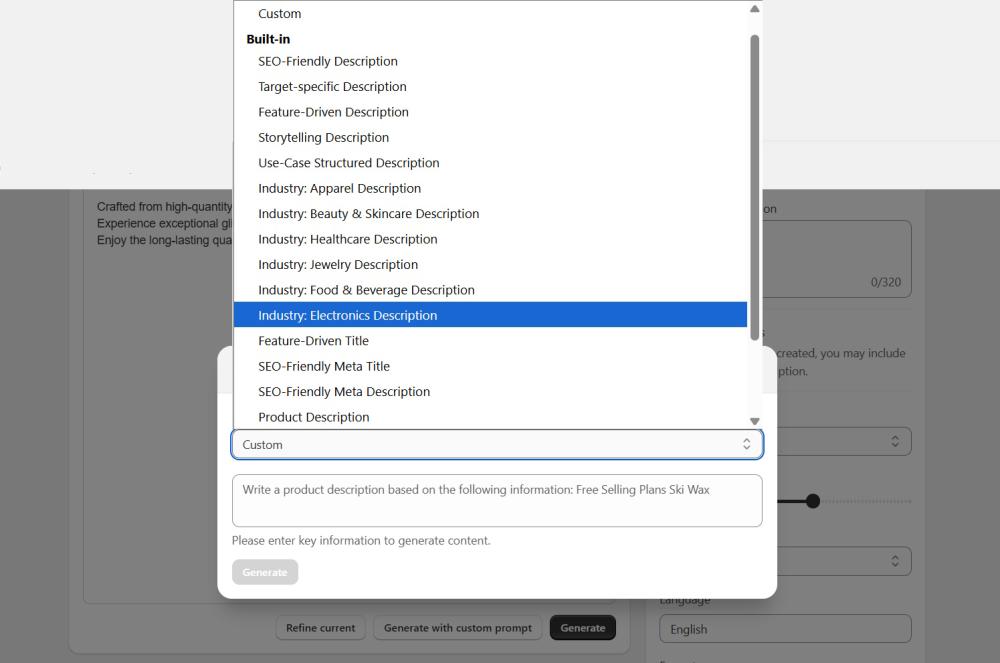Pick Industry: Apparel Description
Image resolution: width=1000 pixels, height=663 pixels.
click(339, 189)
